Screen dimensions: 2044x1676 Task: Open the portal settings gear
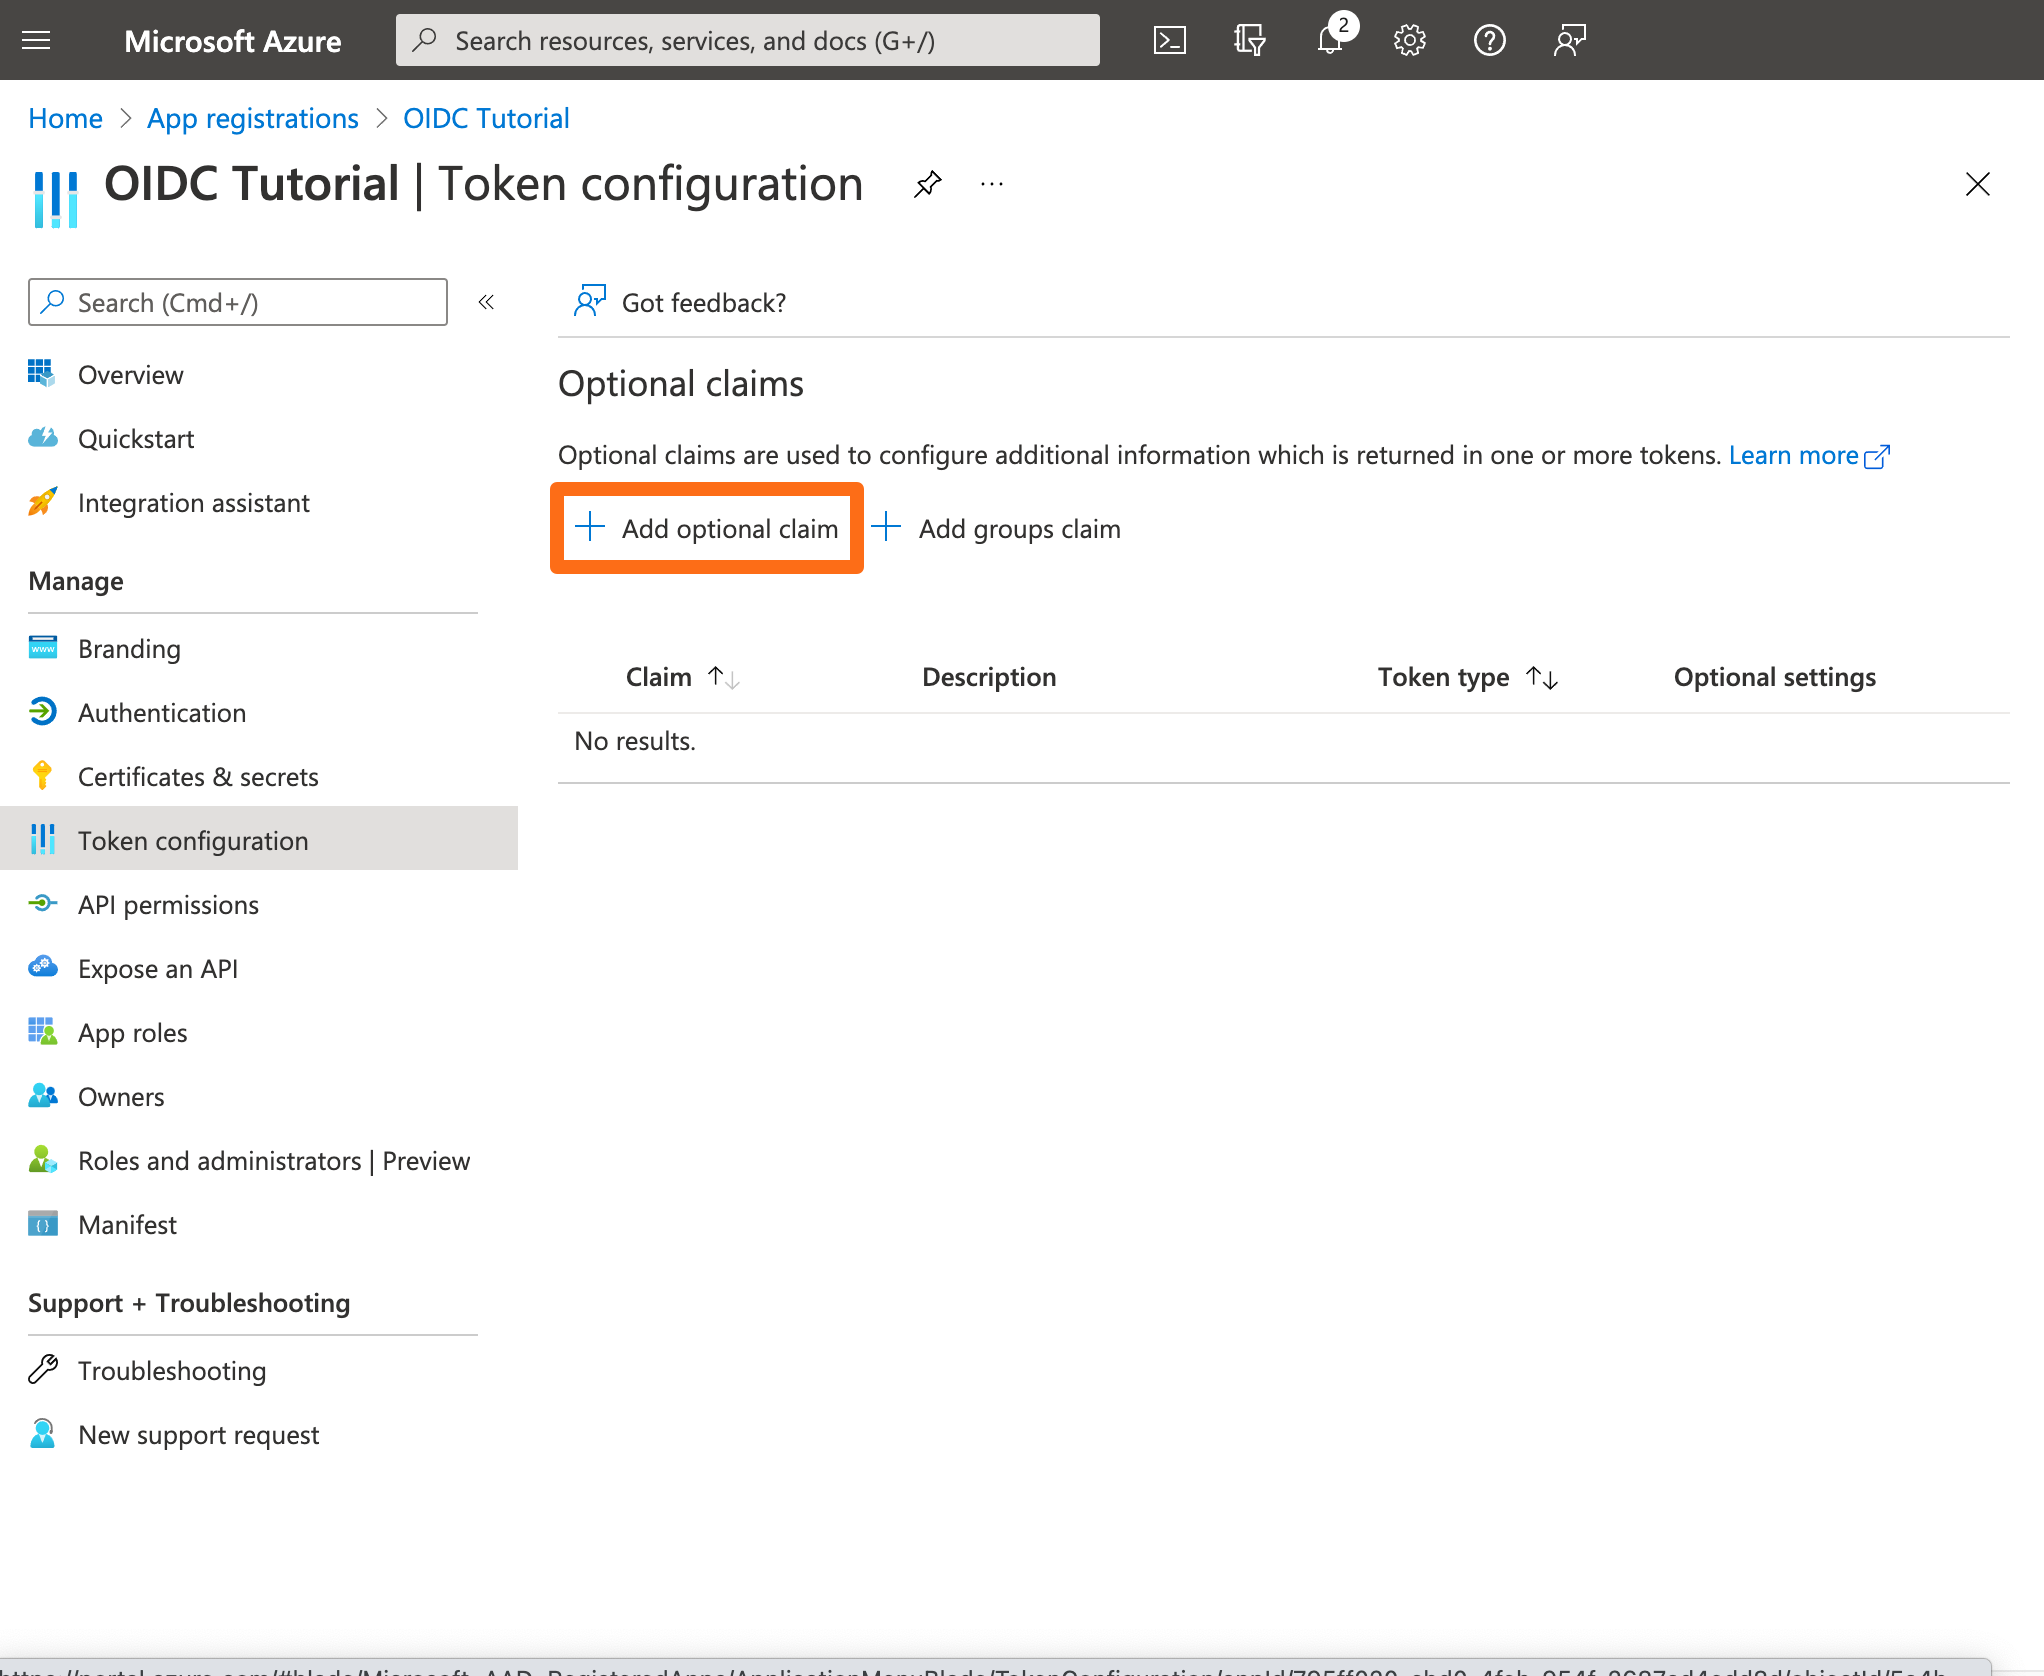(1409, 40)
